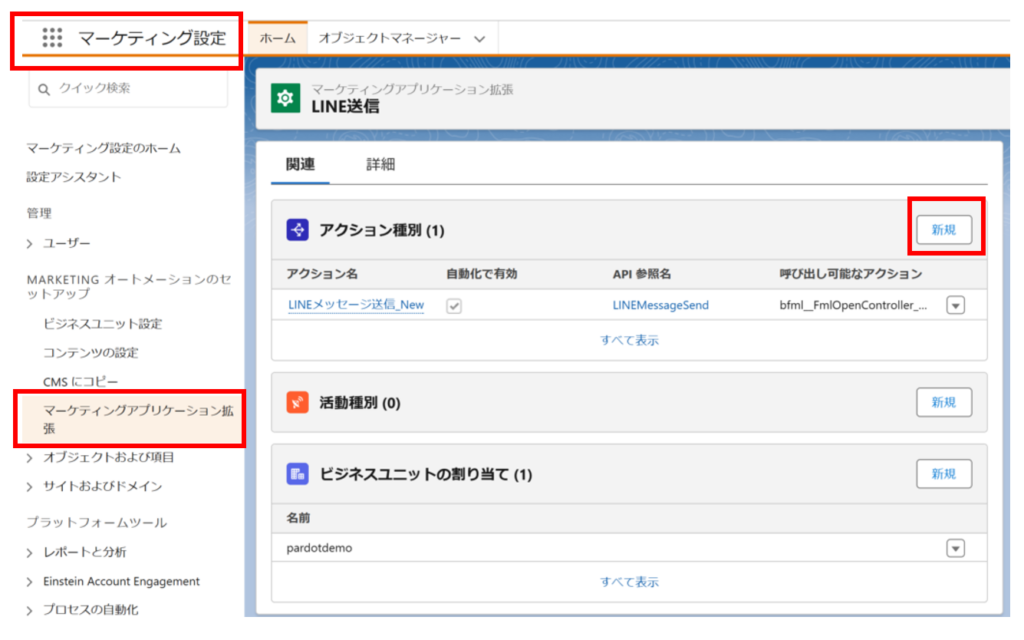This screenshot has height=640, width=1024.
Task: Expand the レポートと分析 sidebar section
Action: 30,552
